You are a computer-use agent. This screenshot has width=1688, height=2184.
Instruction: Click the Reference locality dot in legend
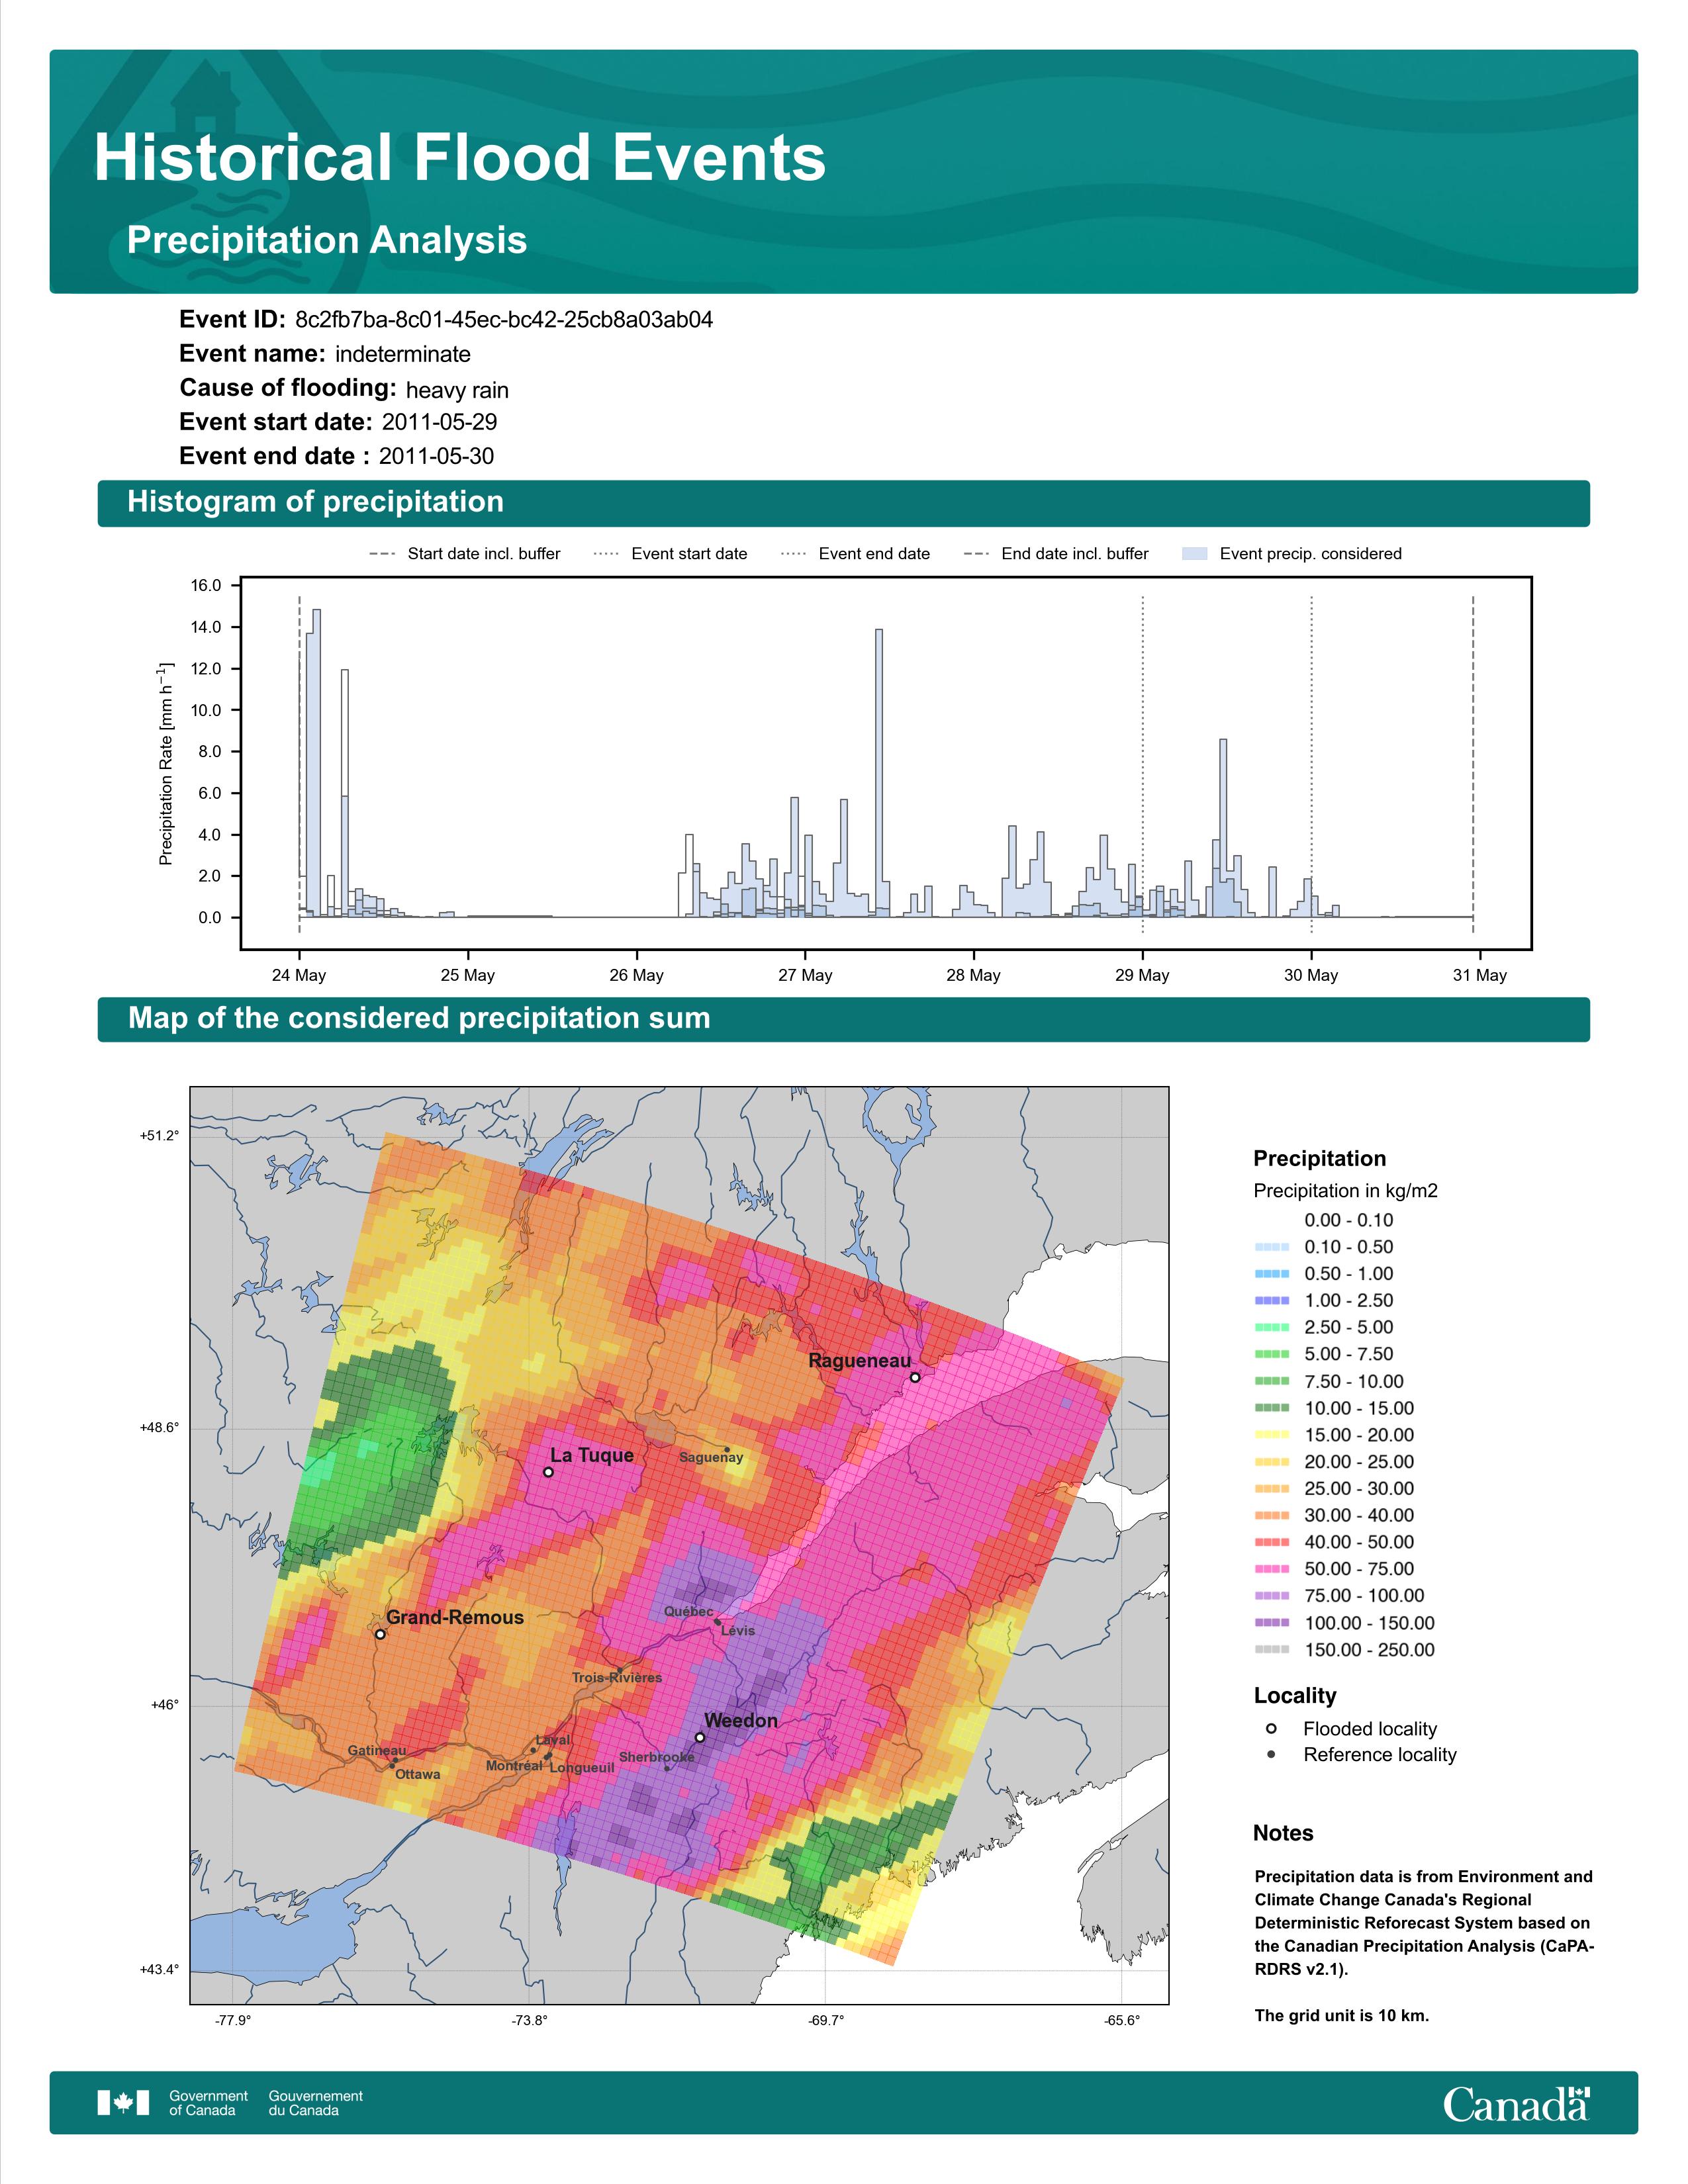click(x=1271, y=1755)
